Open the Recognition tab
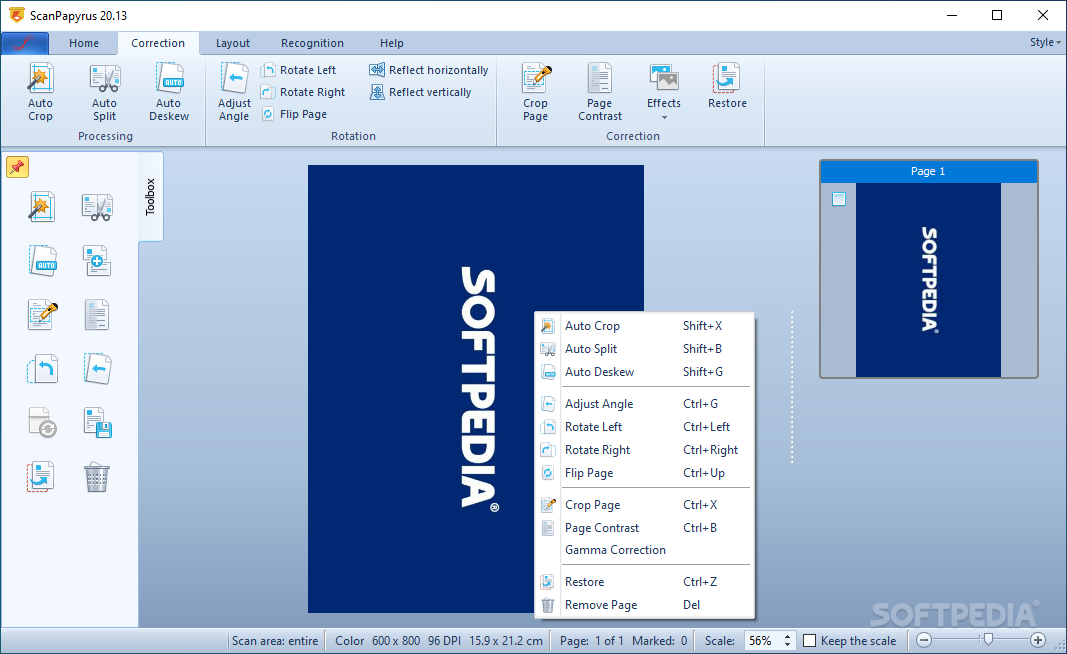Viewport: 1067px width, 654px height. pos(312,43)
